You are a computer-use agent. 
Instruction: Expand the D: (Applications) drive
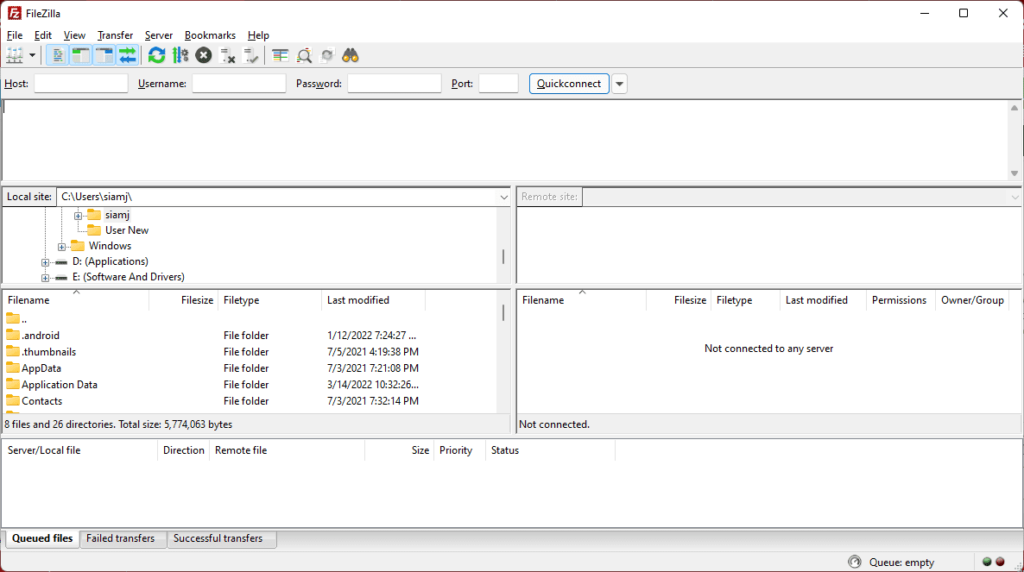pos(45,262)
